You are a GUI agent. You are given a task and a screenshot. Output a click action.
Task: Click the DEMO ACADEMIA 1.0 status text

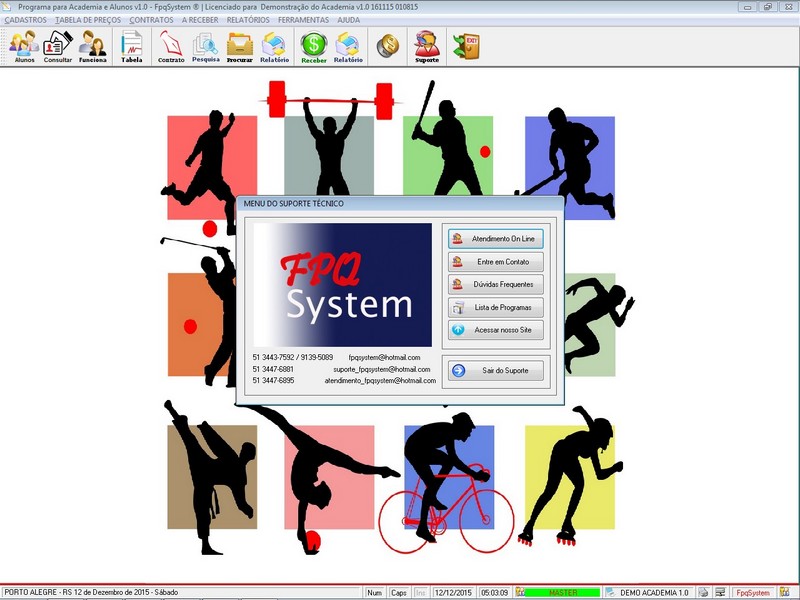tap(654, 593)
